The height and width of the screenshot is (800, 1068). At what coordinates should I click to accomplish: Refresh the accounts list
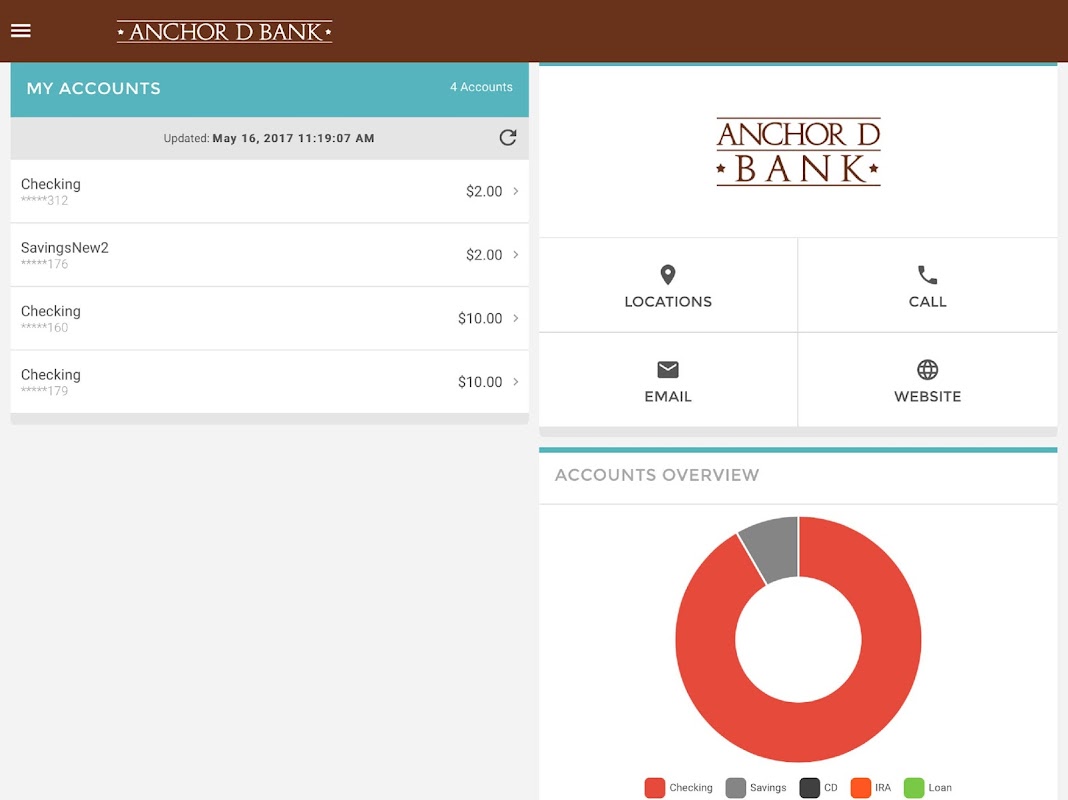[x=507, y=138]
